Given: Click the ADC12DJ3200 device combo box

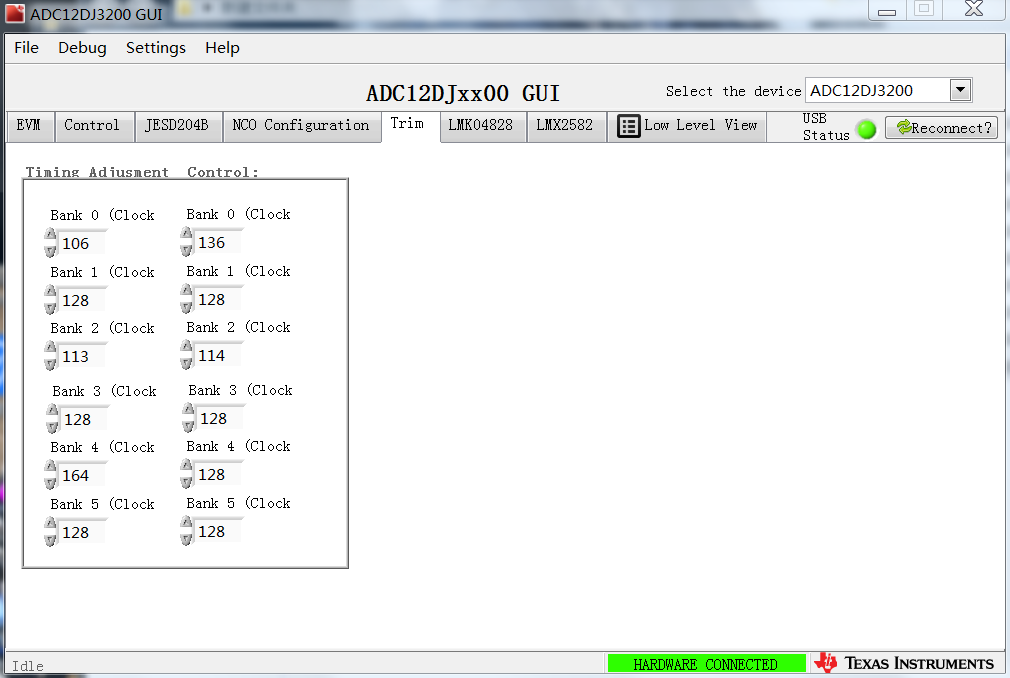Looking at the screenshot, I should (888, 90).
